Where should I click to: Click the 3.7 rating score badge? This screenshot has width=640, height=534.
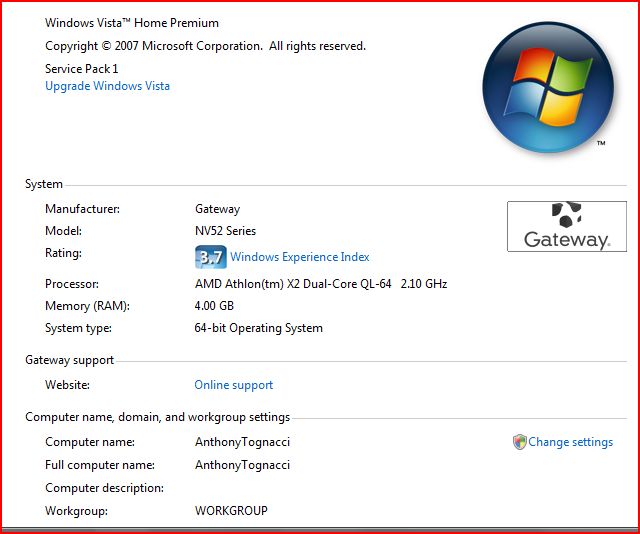tap(210, 257)
